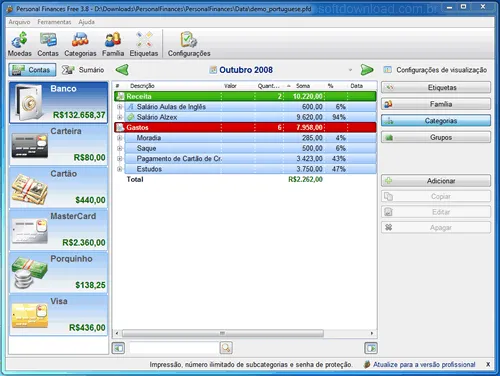The height and width of the screenshot is (376, 500).
Task: Switch to the Sumário tab
Action: 83,70
